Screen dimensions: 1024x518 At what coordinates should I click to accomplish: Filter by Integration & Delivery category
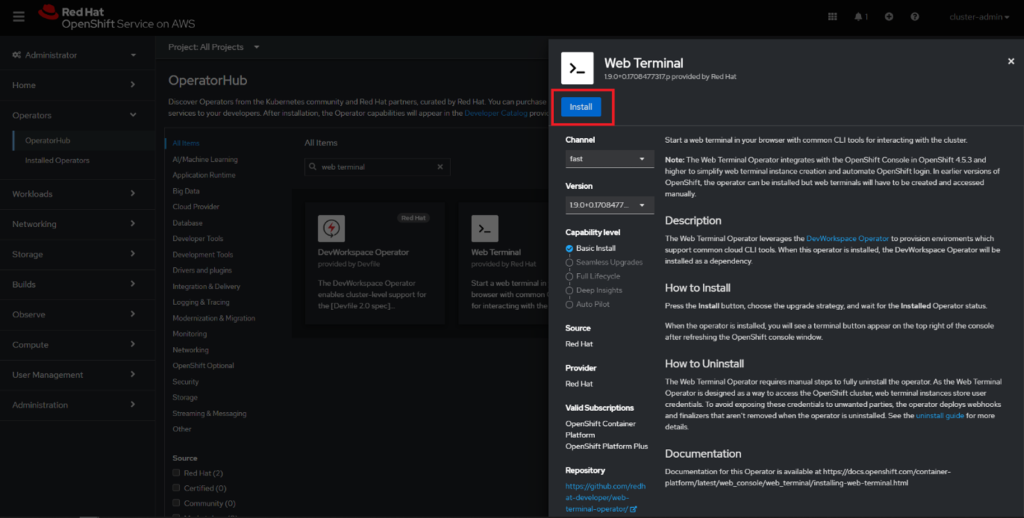(x=206, y=286)
